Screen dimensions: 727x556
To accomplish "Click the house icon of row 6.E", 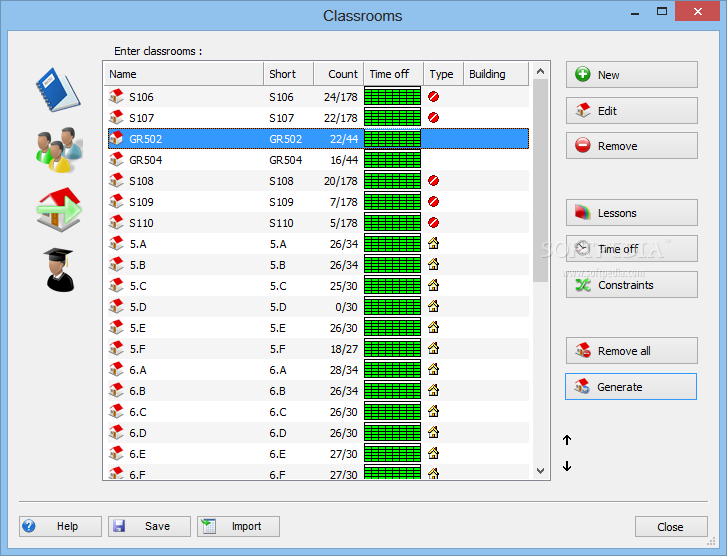I will pos(116,453).
